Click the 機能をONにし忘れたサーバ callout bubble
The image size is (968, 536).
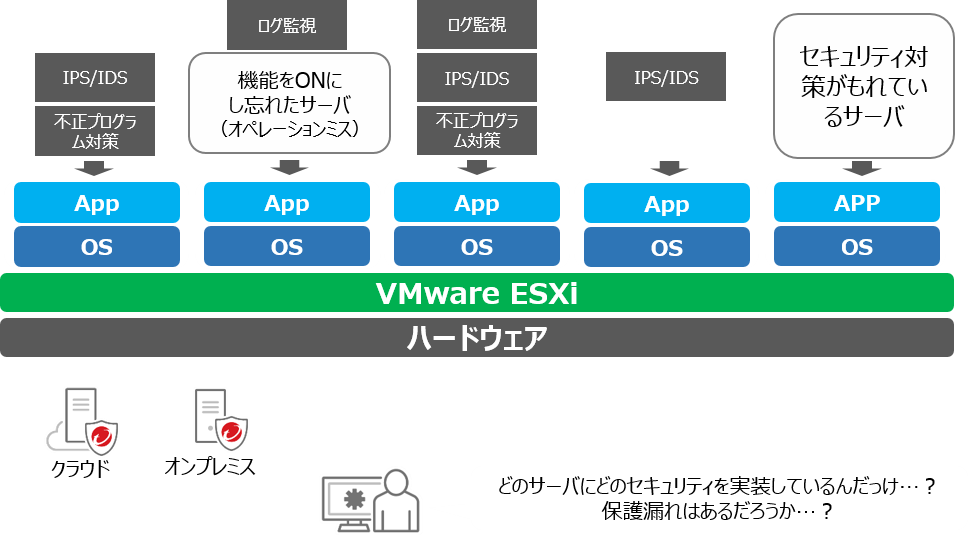click(290, 103)
